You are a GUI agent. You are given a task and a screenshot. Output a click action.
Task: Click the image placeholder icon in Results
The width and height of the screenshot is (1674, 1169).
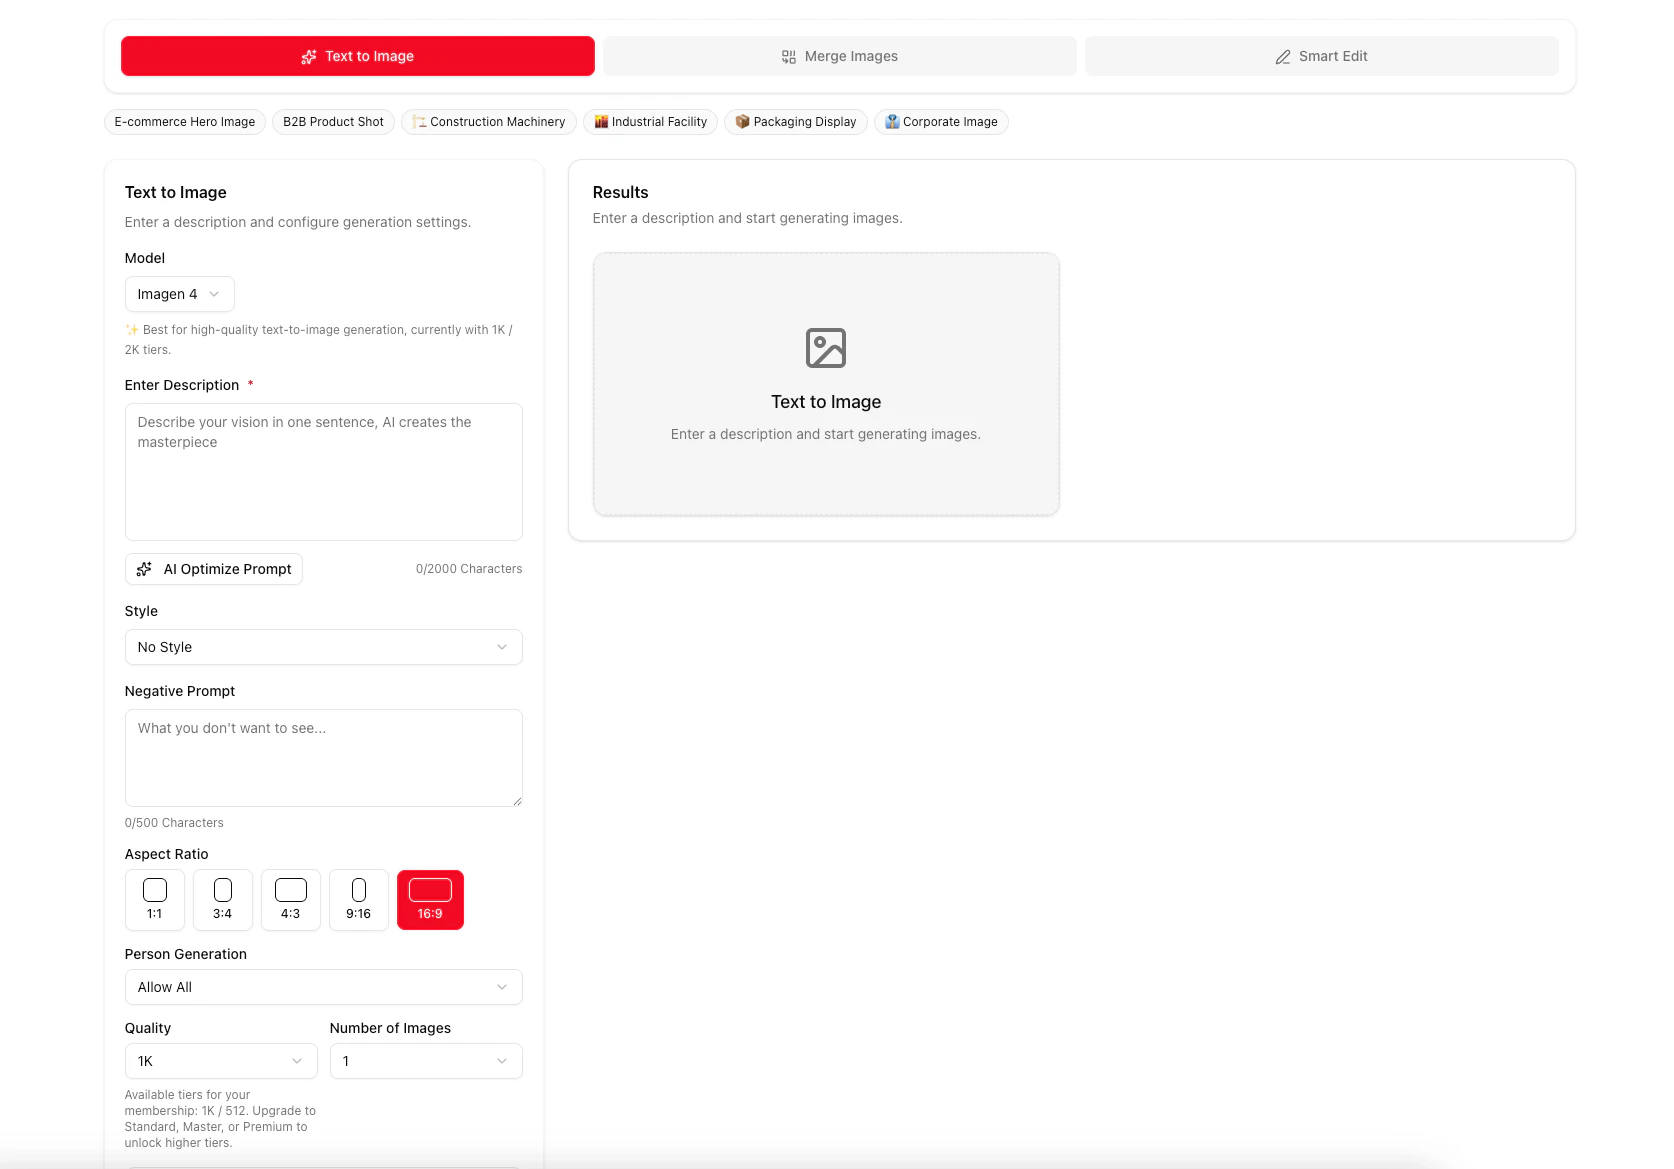click(x=826, y=348)
